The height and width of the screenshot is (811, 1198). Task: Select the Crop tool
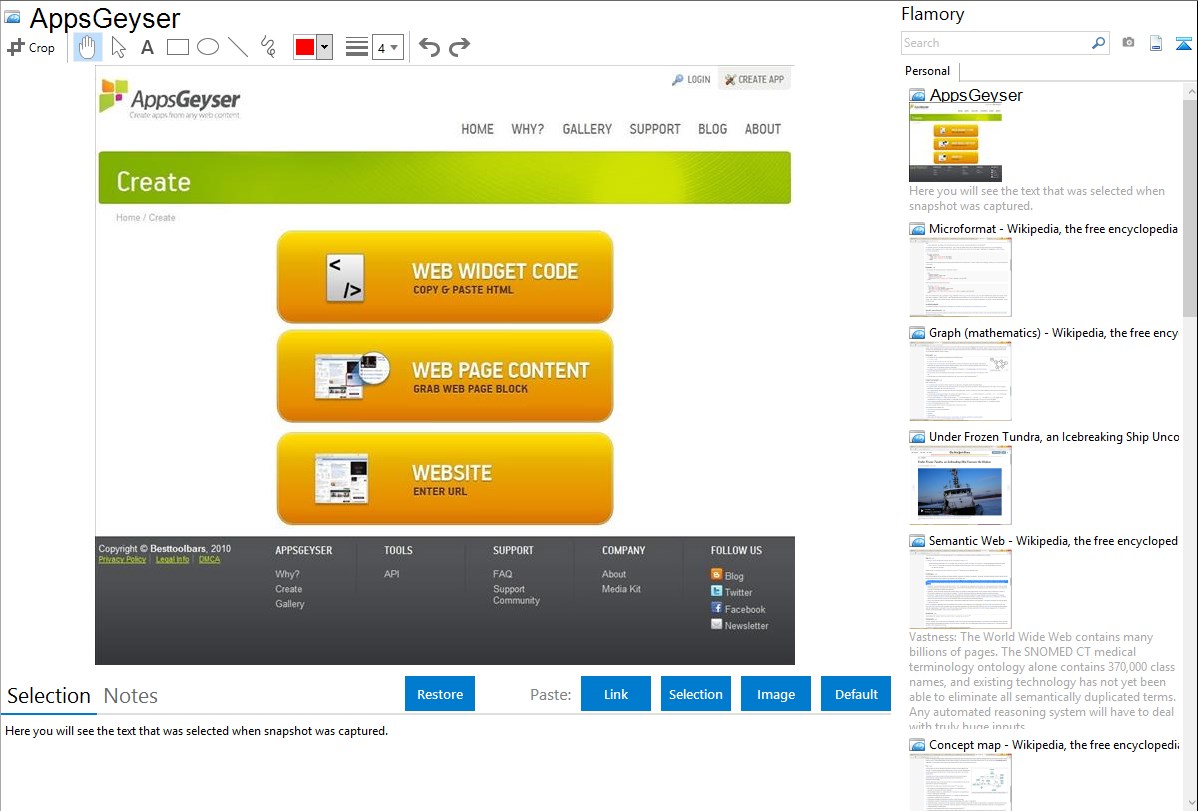tap(31, 47)
